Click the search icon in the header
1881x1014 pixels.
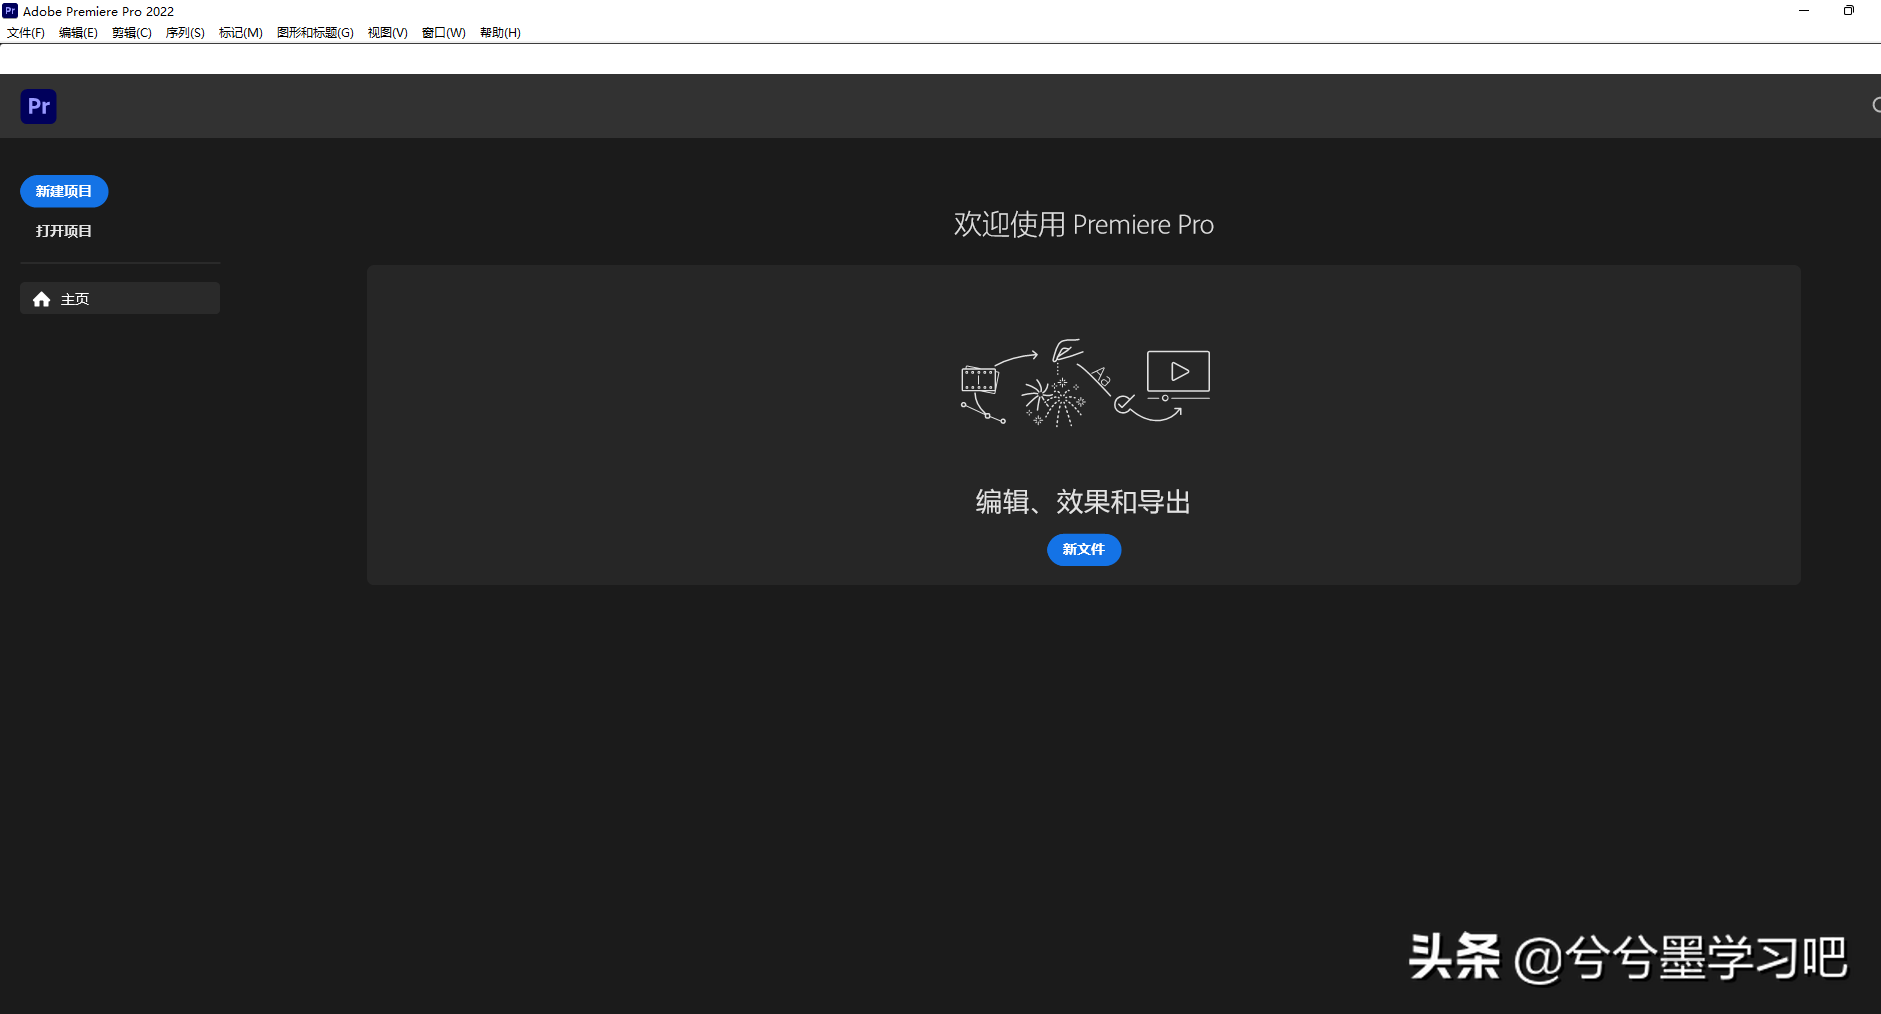[1876, 105]
